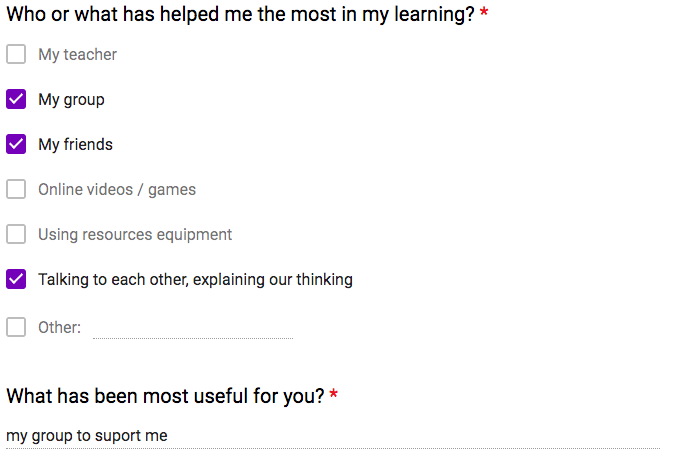Focus the Other option's text field
The width and height of the screenshot is (681, 461).
pos(193,328)
